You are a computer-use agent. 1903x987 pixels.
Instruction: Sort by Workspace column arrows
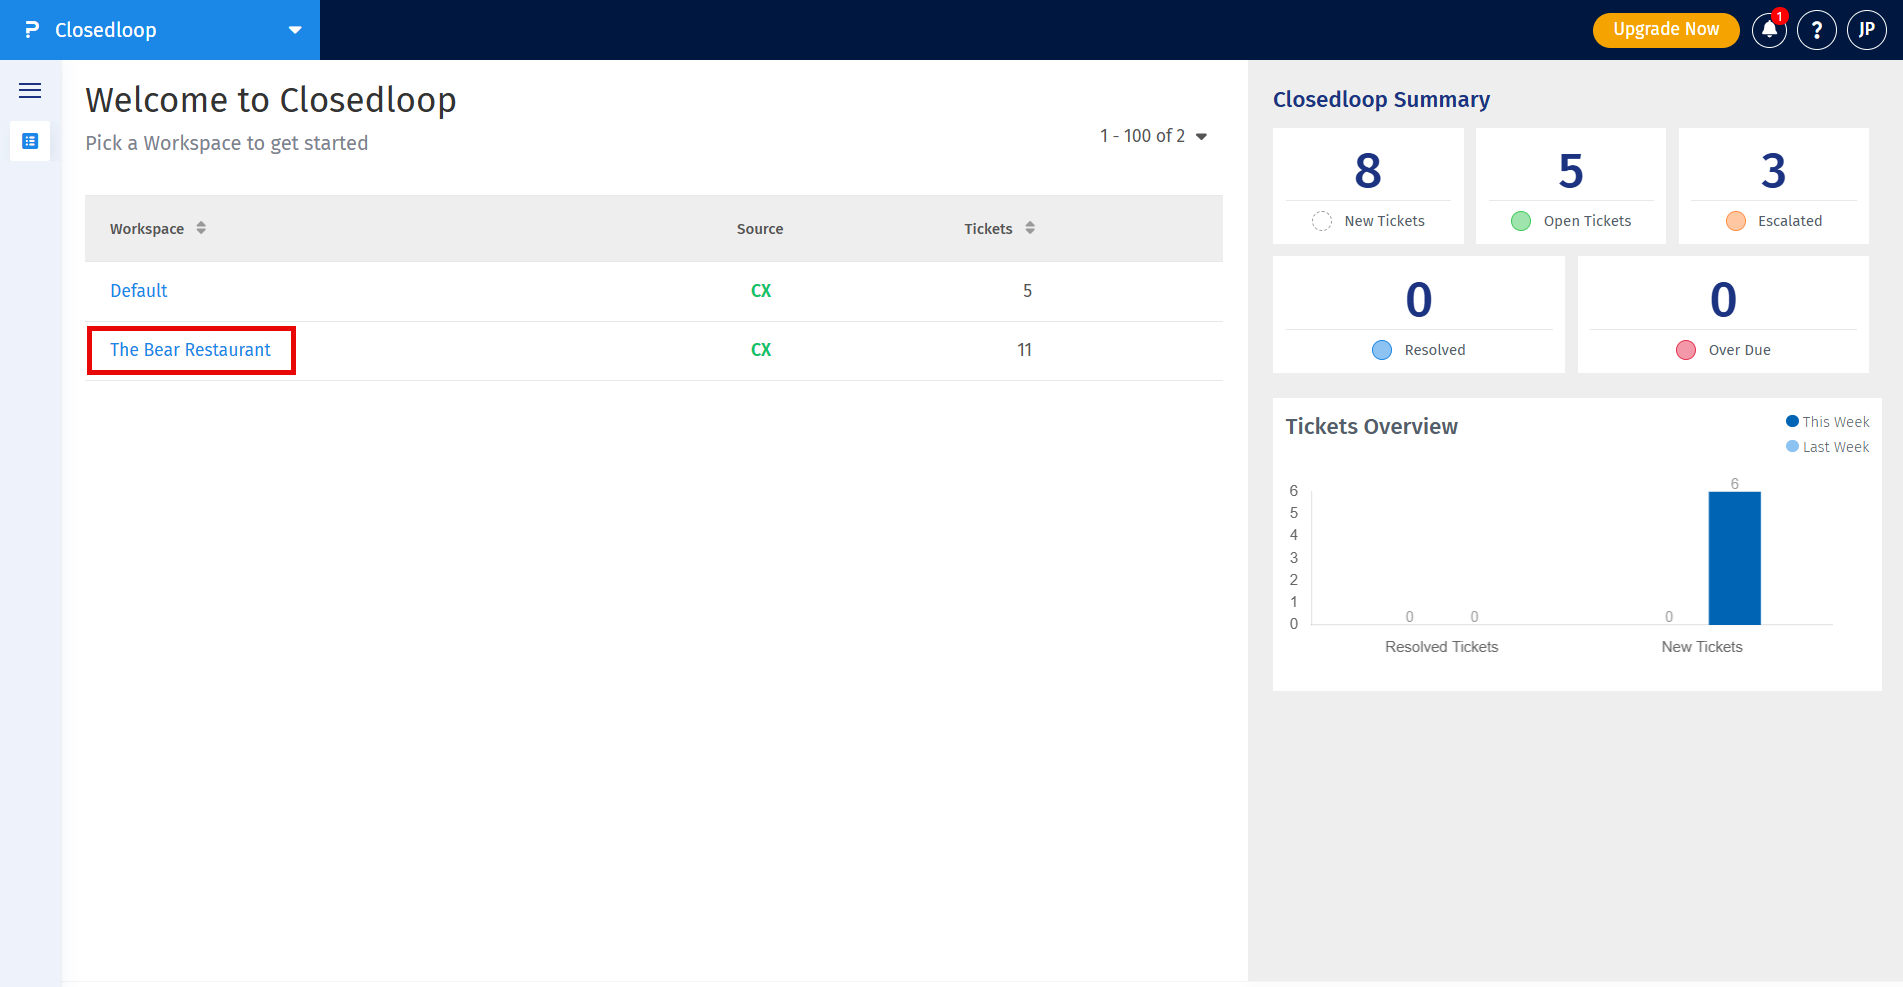201,228
